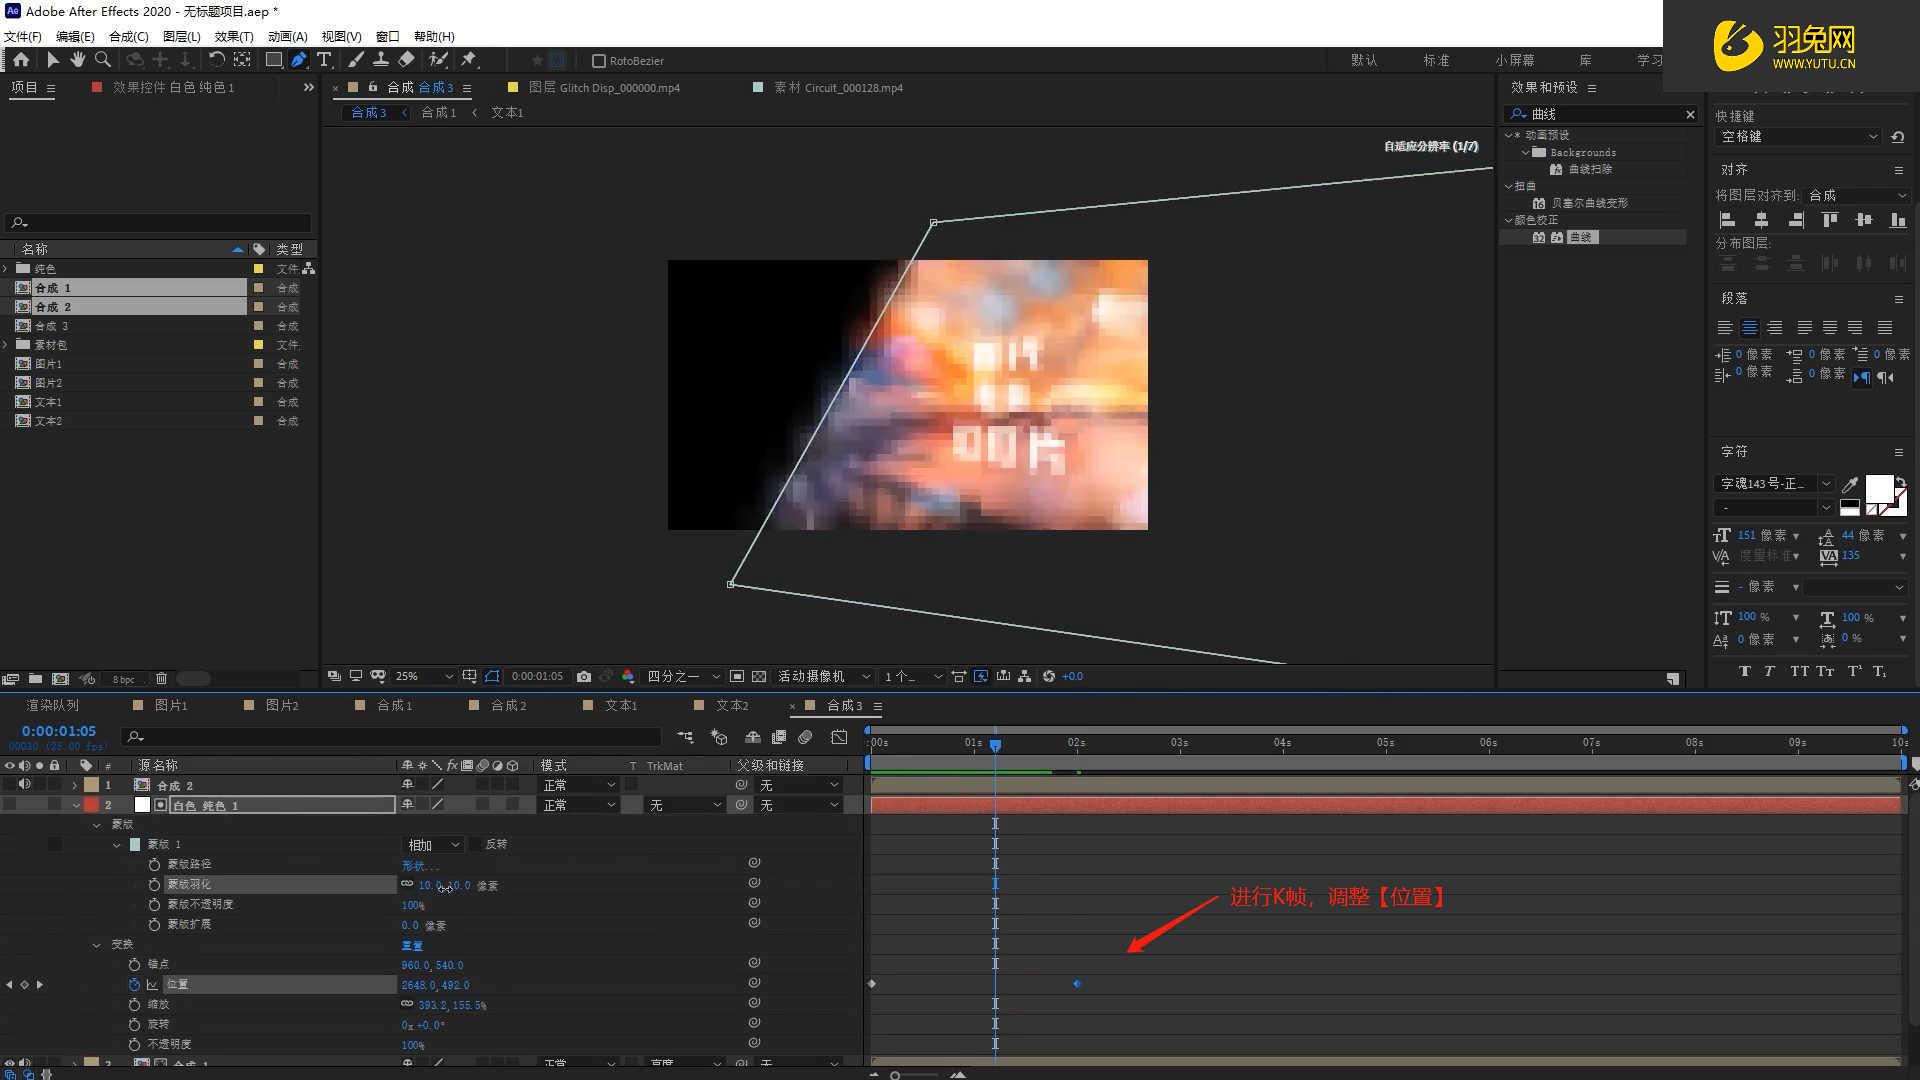Click 重置 reset link for transform
This screenshot has height=1080, width=1920.
[412, 946]
